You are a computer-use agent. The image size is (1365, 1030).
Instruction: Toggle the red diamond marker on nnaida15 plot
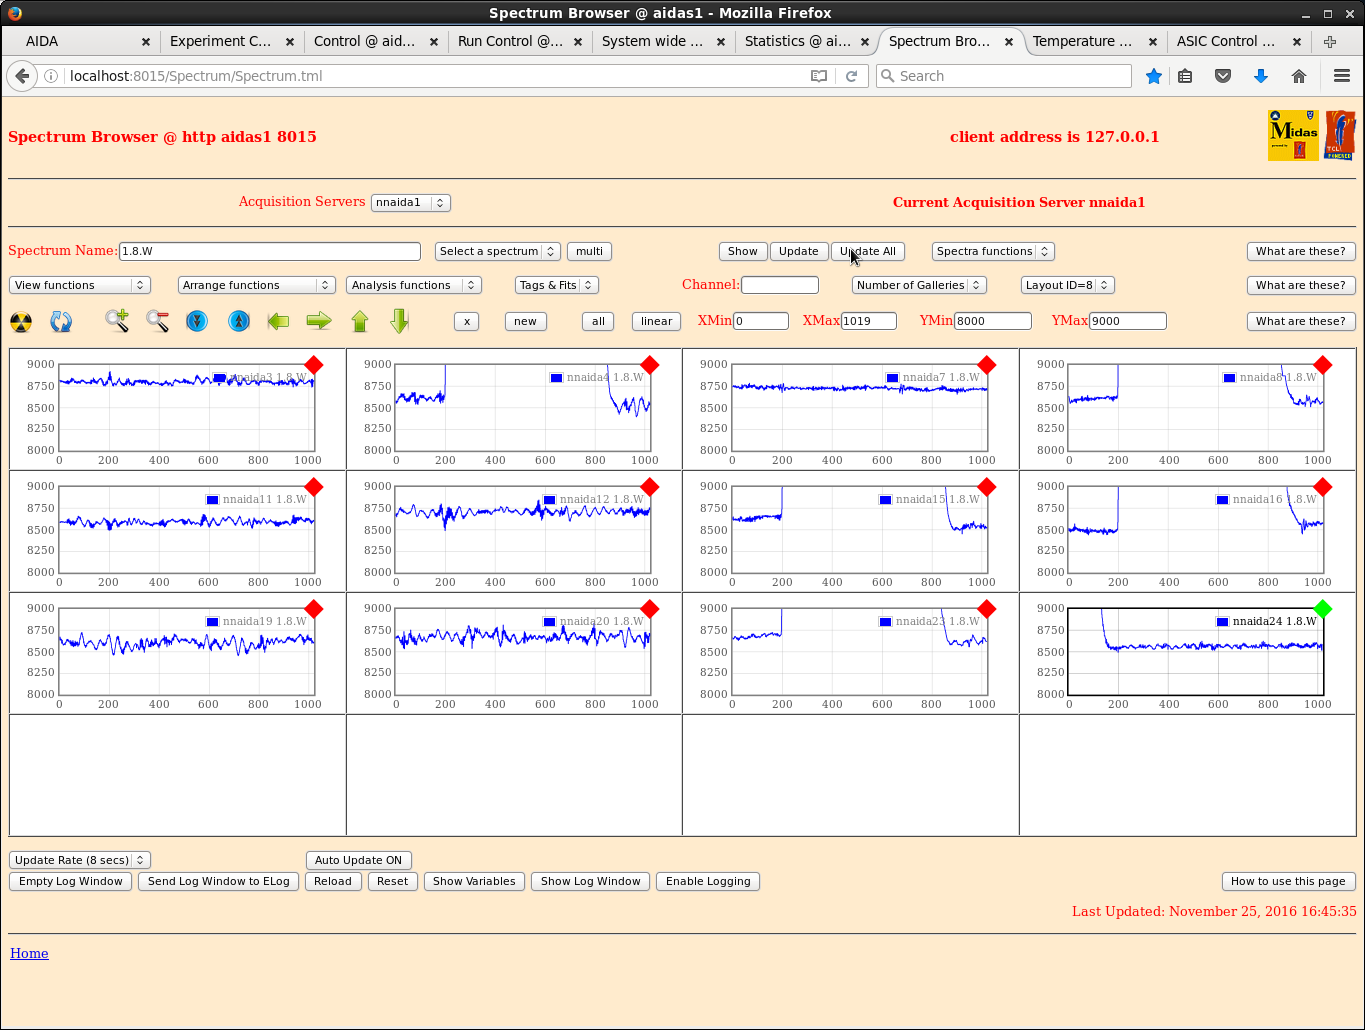[x=987, y=486]
